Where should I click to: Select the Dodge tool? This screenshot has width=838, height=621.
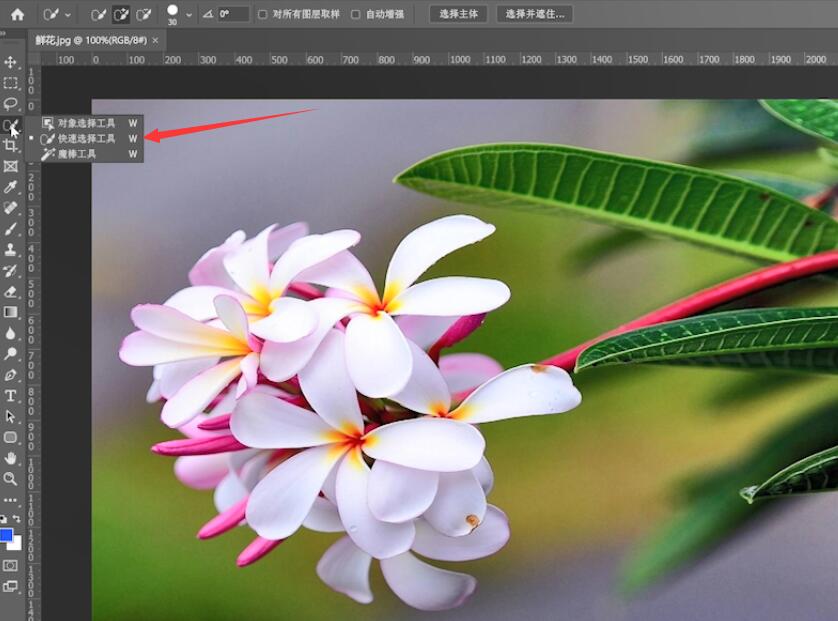10,354
